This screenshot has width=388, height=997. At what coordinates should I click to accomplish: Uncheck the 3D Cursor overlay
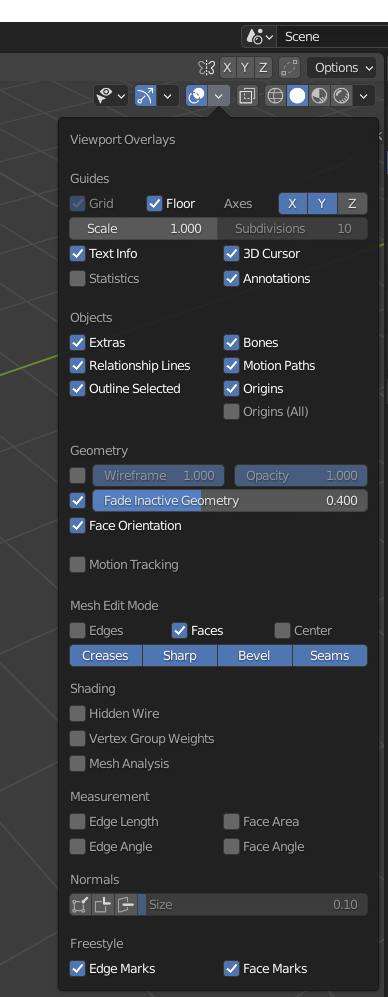232,254
